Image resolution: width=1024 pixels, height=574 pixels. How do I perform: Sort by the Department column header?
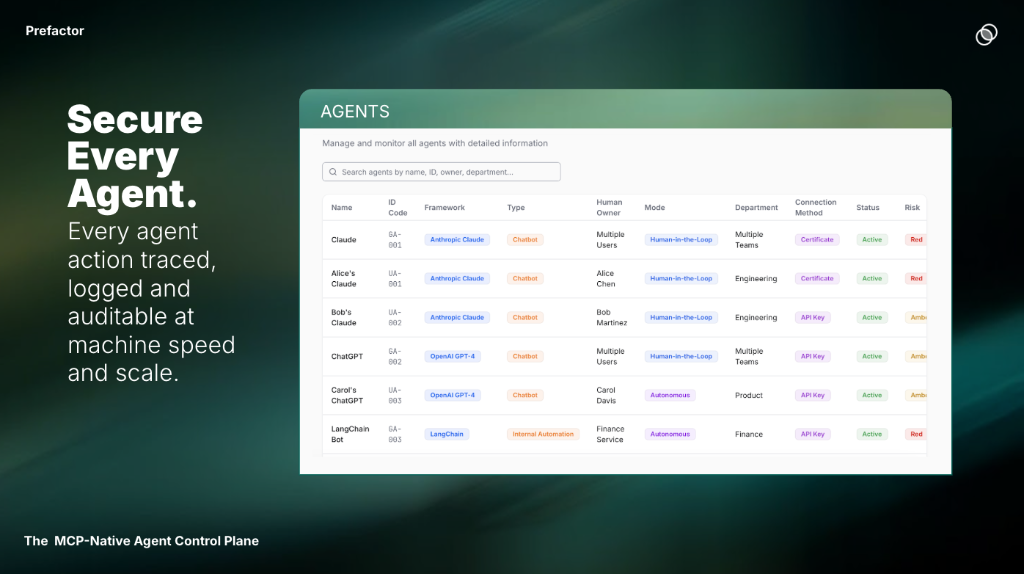point(756,208)
